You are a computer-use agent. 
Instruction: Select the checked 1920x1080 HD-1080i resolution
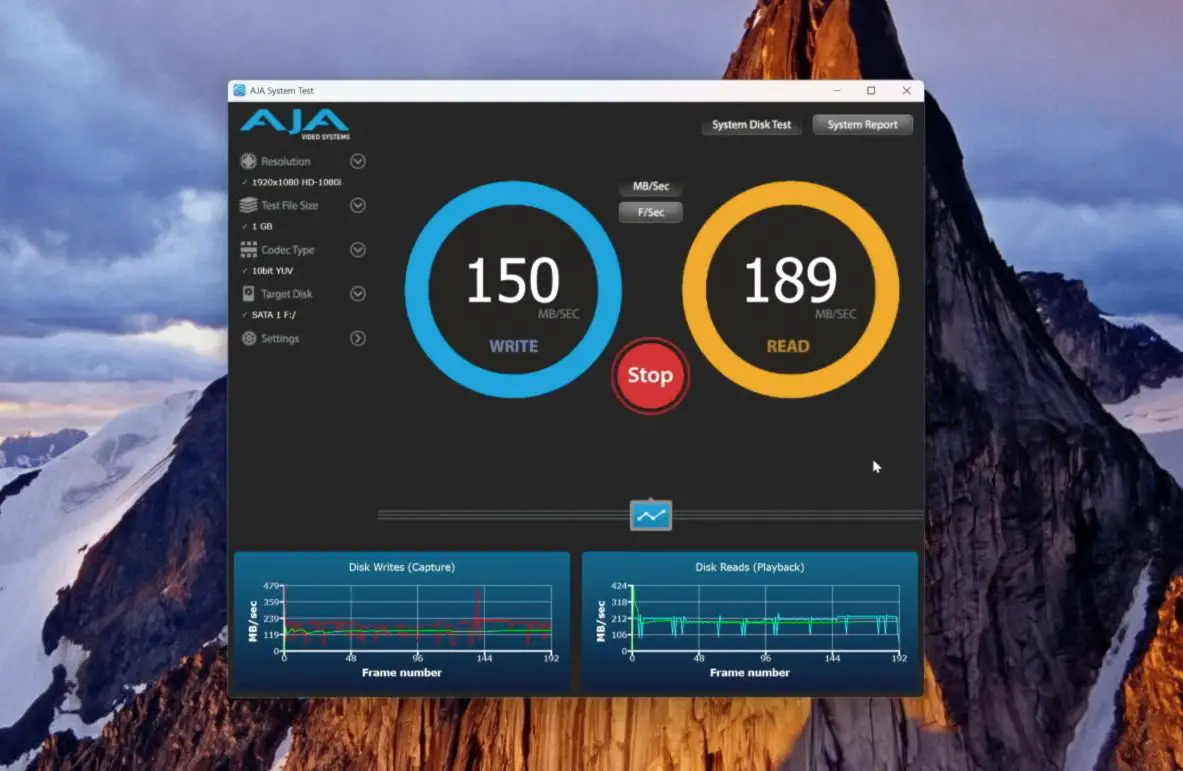296,183
